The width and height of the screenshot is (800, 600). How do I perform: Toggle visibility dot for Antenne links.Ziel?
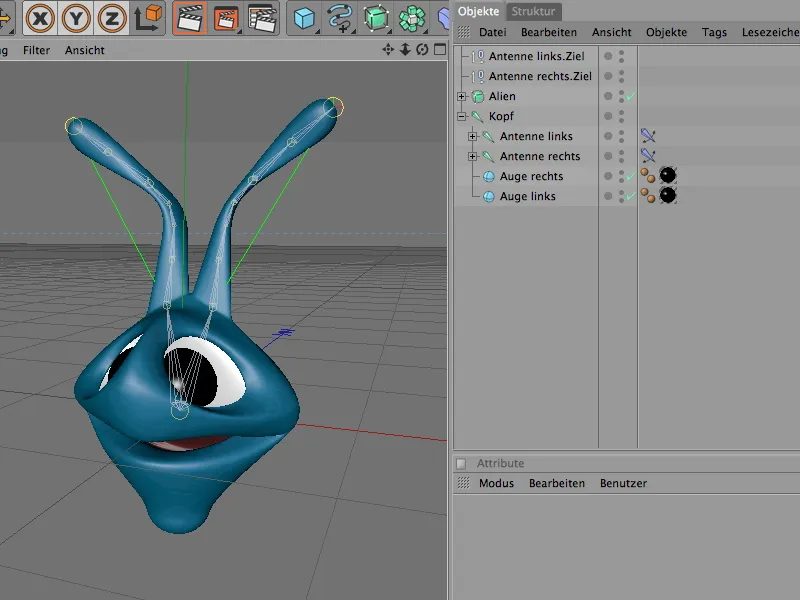click(x=608, y=56)
